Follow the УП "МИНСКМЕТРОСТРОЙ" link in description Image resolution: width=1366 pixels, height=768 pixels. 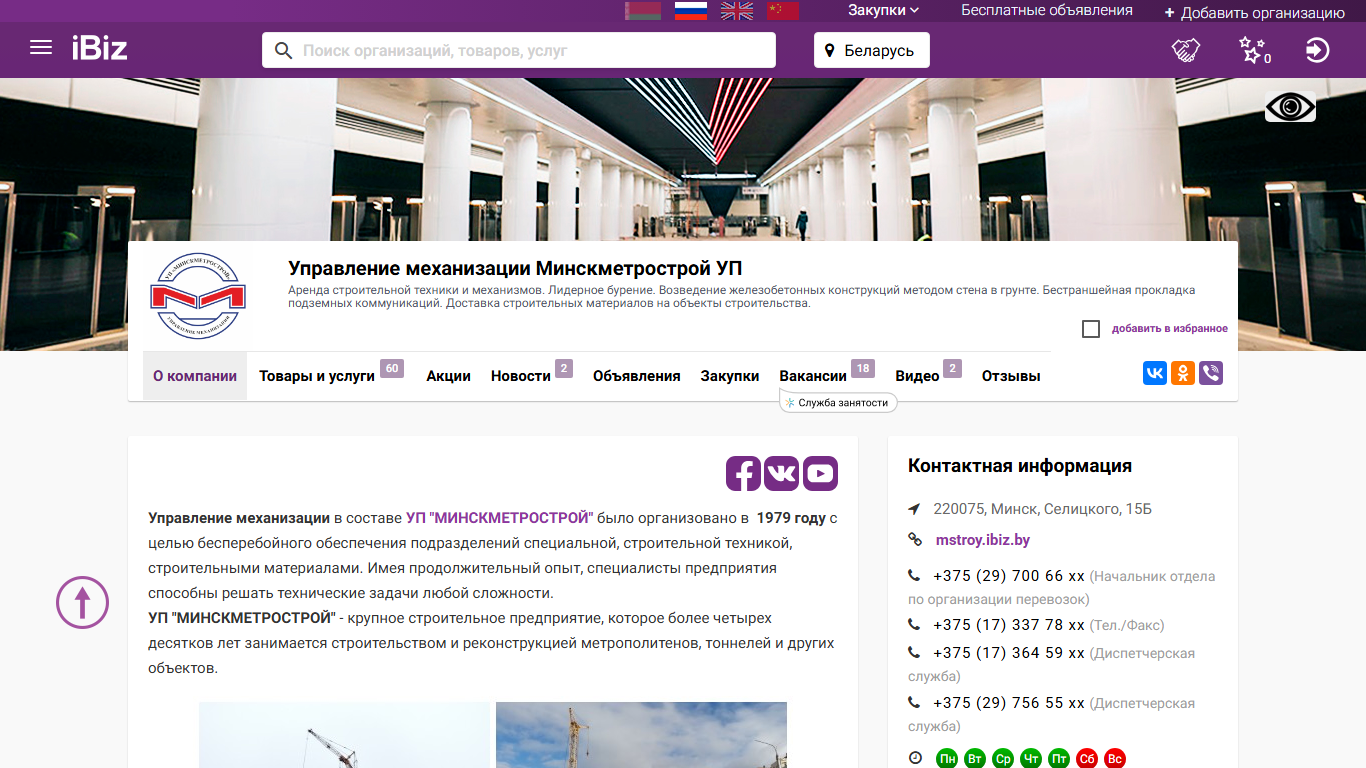(x=499, y=518)
